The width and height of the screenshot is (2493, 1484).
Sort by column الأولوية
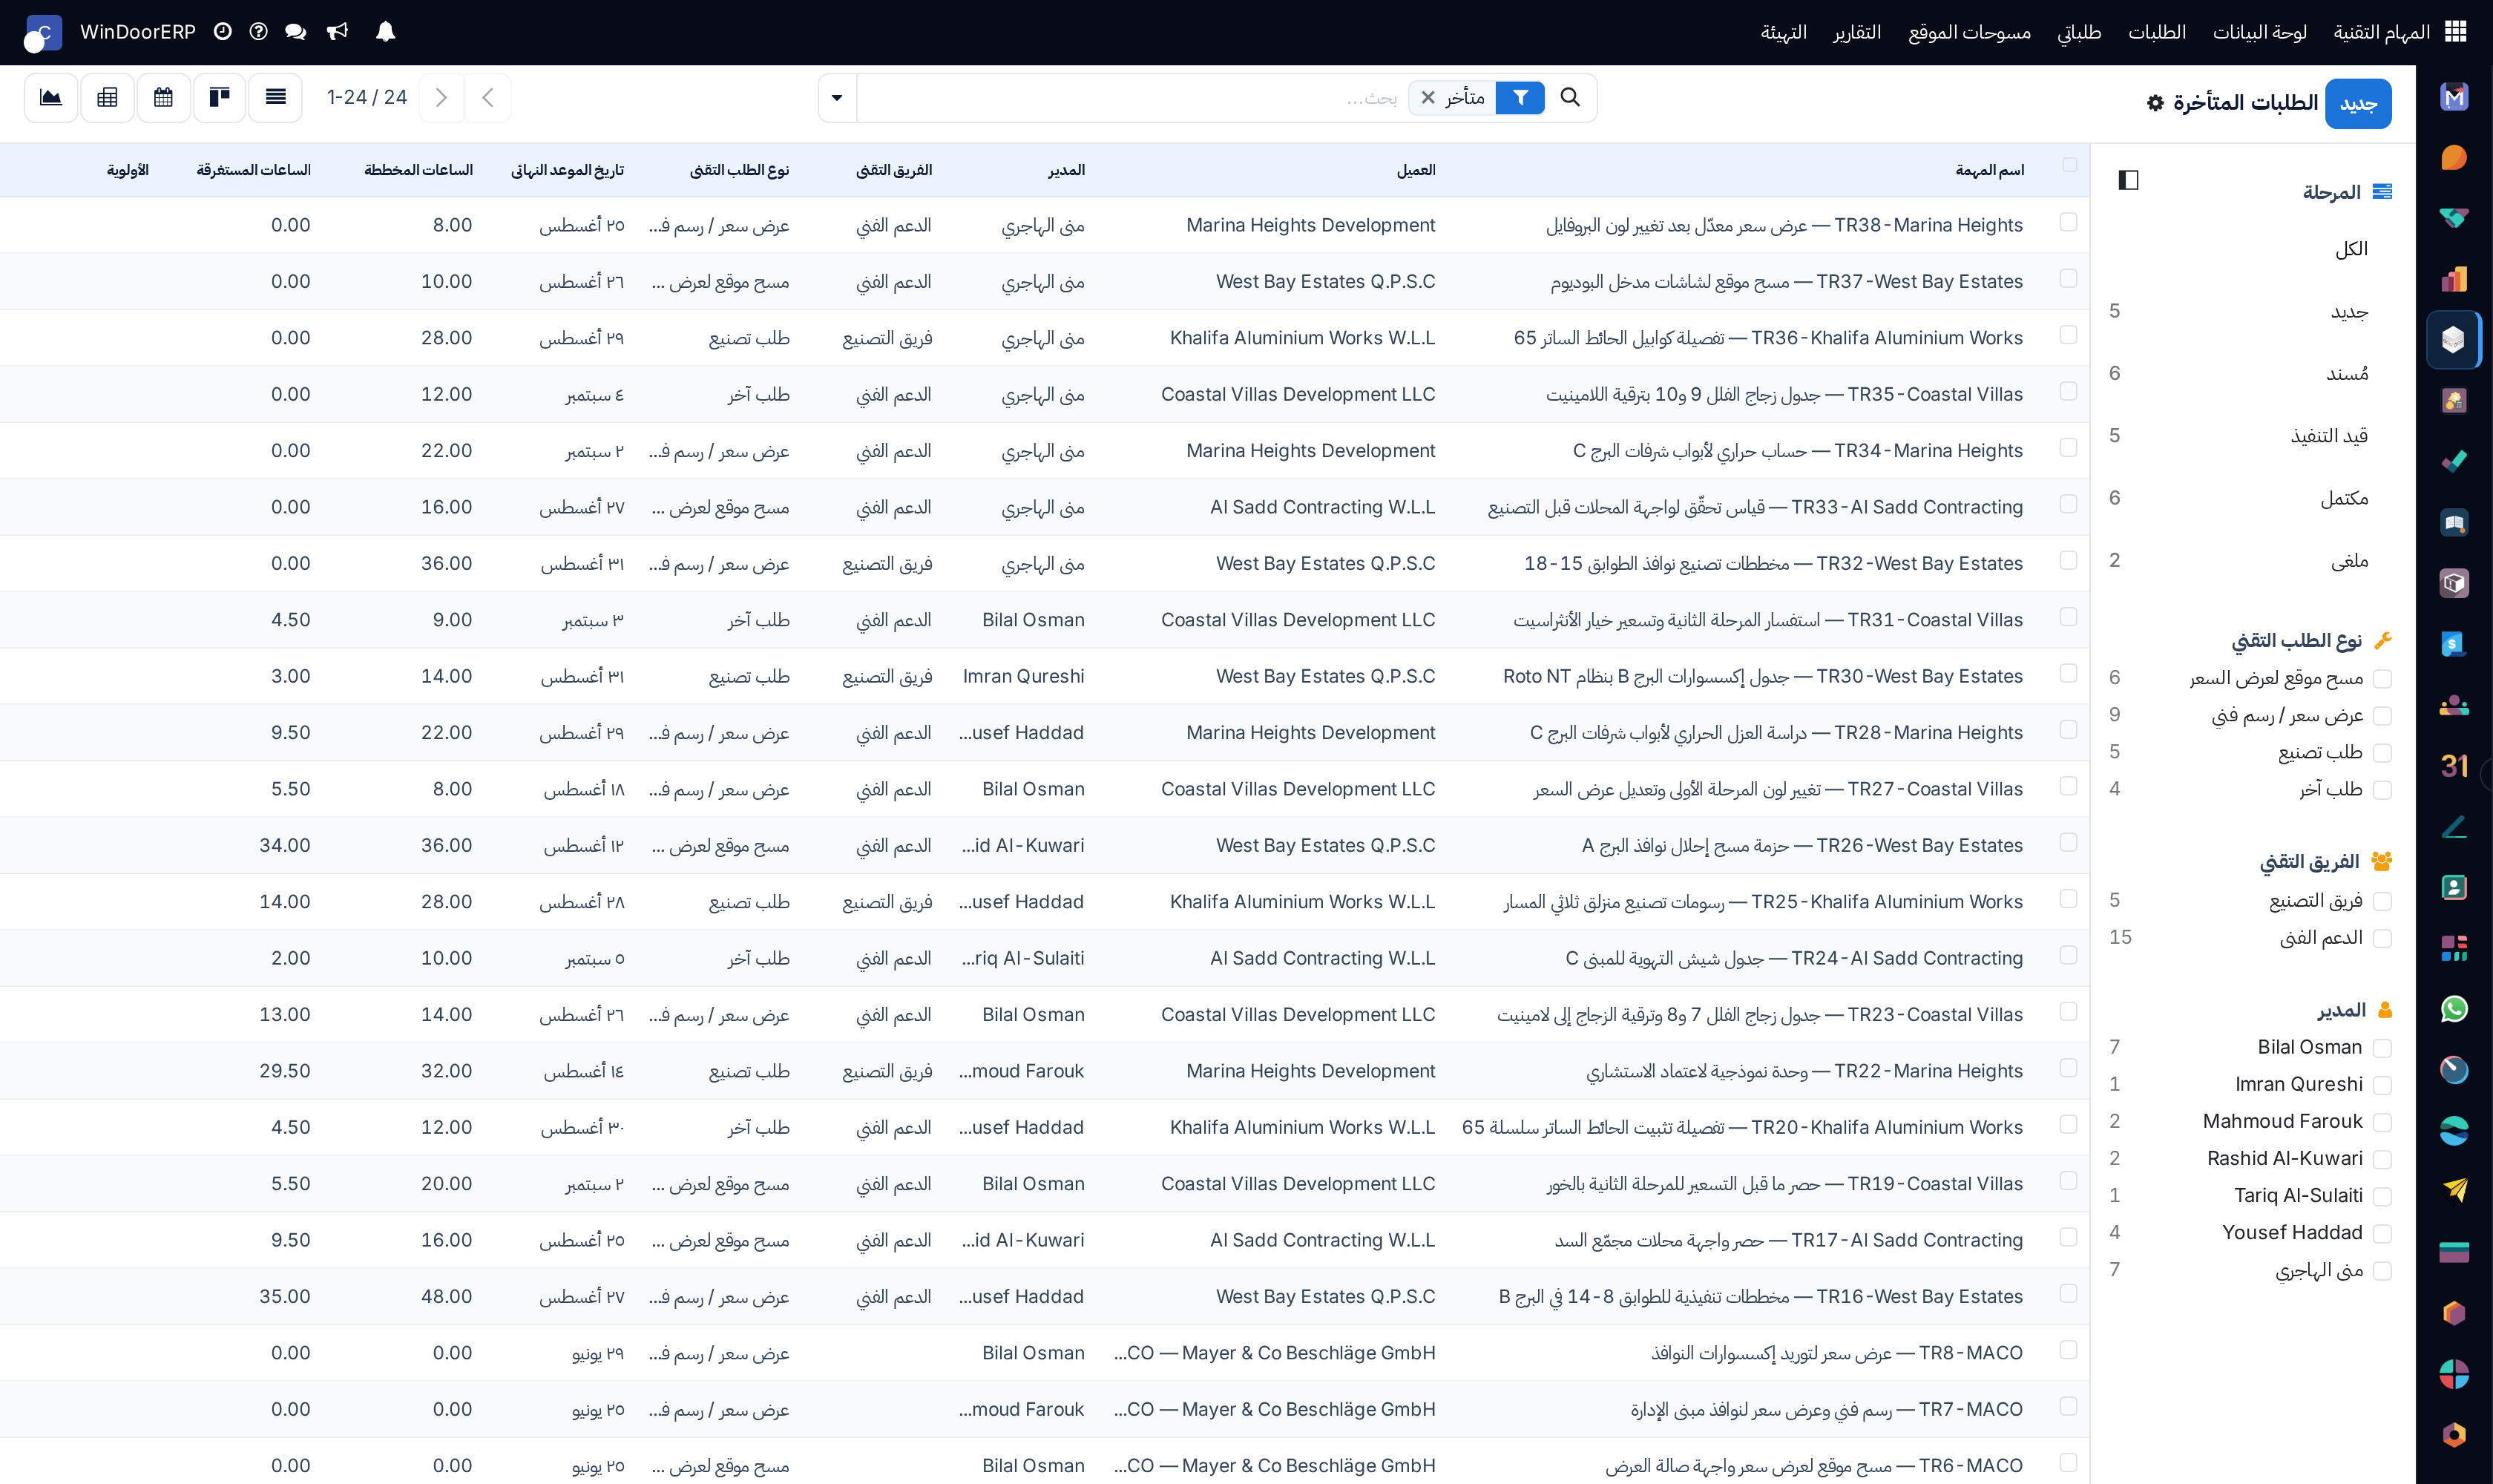(x=128, y=170)
